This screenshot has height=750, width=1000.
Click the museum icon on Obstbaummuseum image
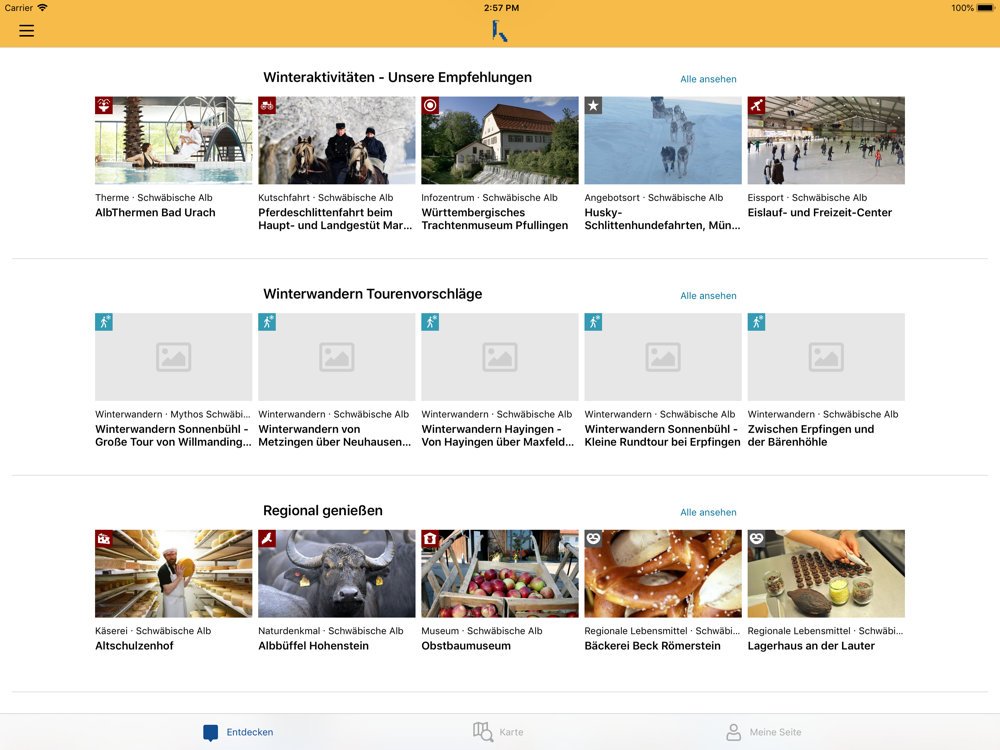(x=430, y=539)
